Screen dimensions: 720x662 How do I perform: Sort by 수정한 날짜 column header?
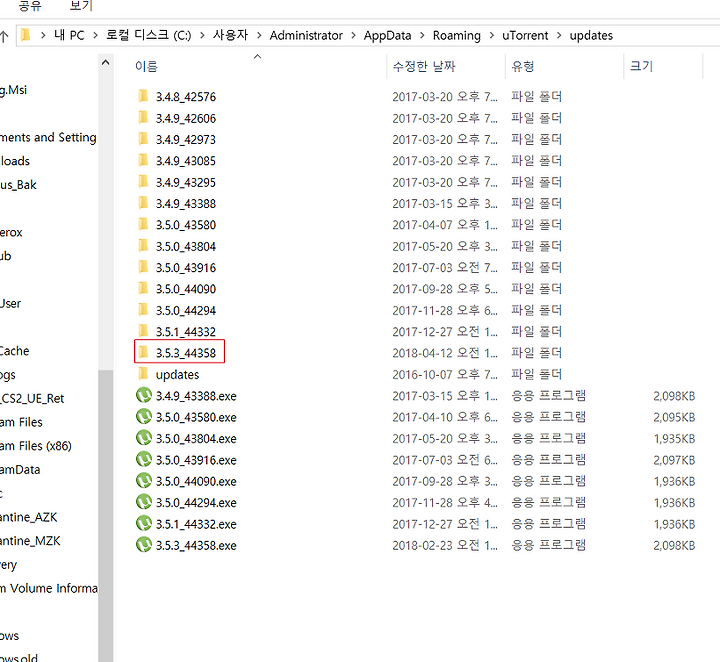424,67
